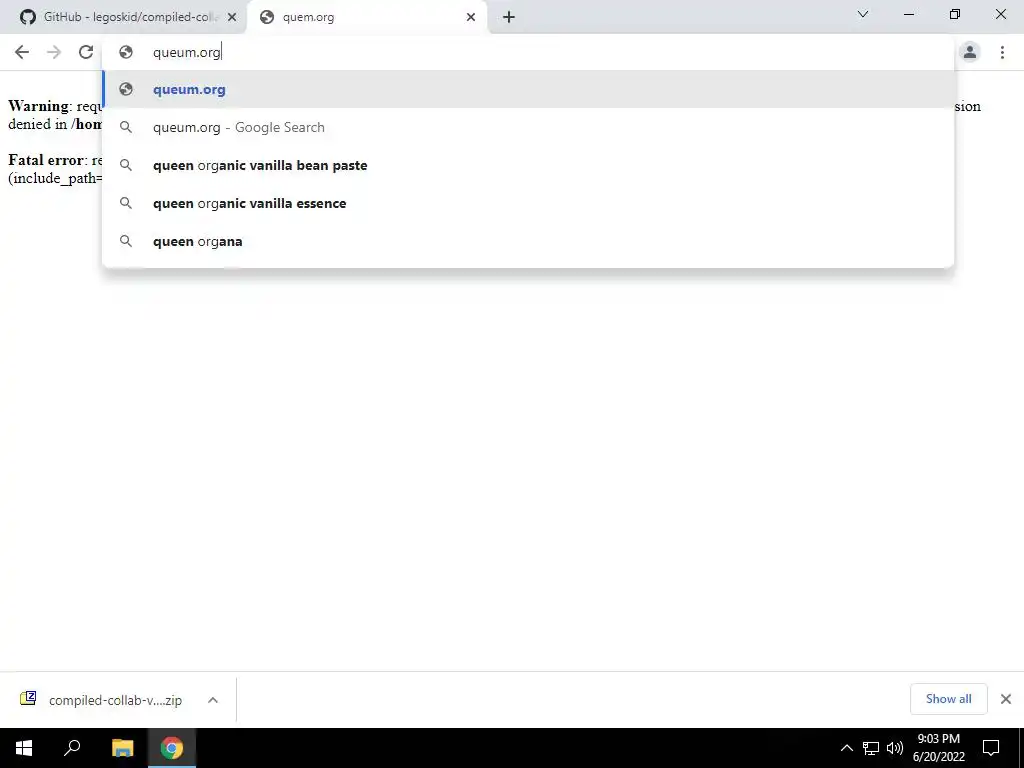
Task: Click the Chrome taskbar icon
Action: 172,748
